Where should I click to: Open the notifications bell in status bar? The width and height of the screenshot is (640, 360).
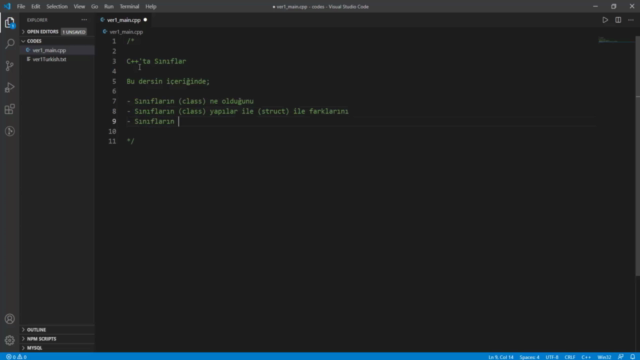[x=632, y=357]
